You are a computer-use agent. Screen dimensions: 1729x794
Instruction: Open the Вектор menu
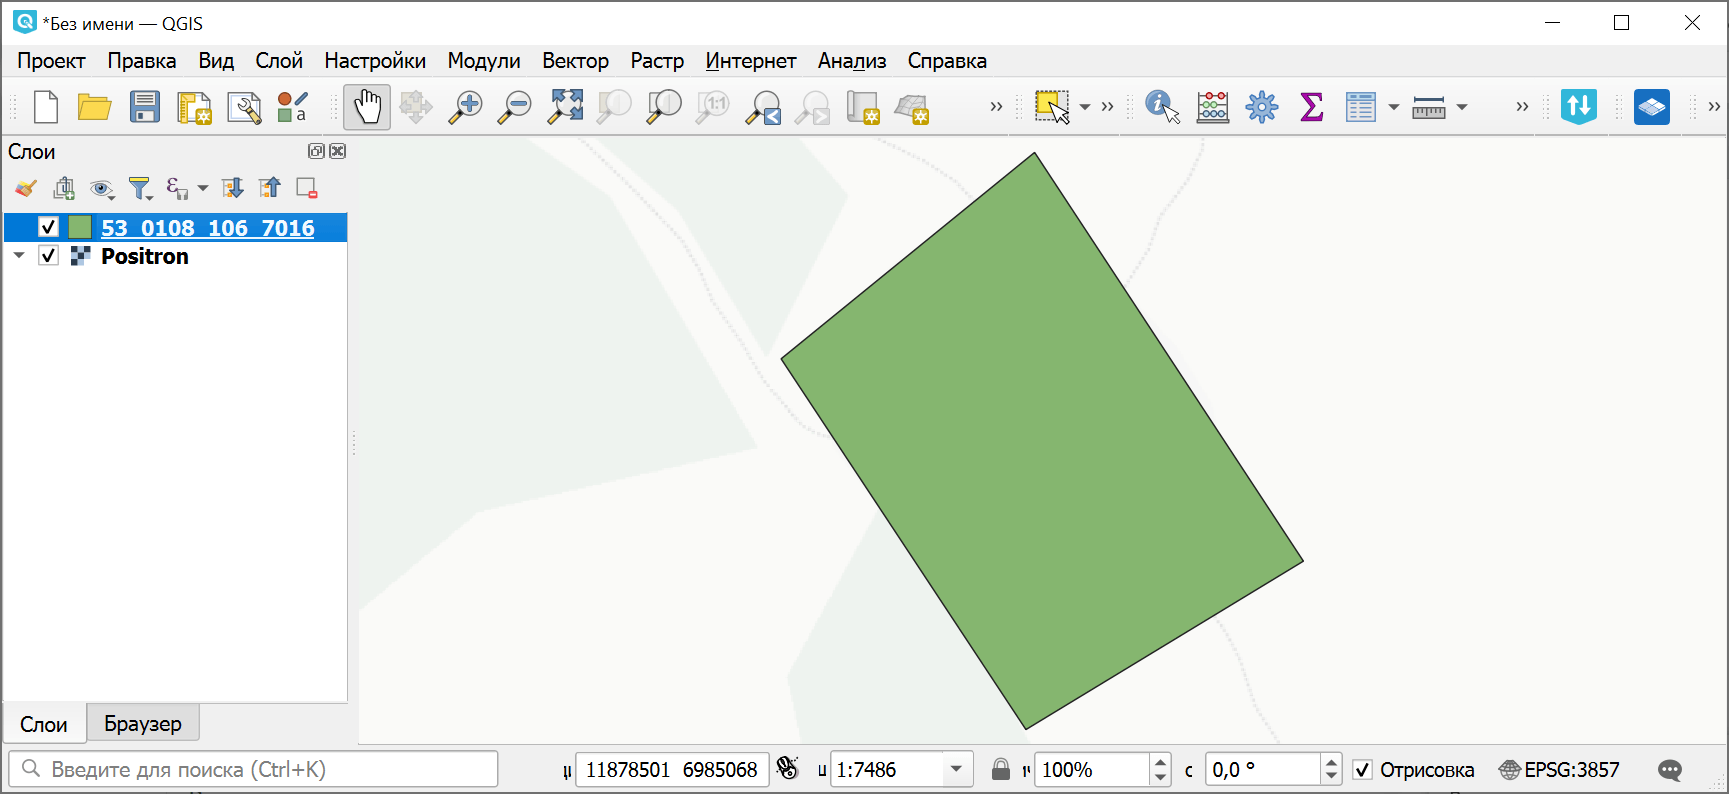(x=575, y=61)
